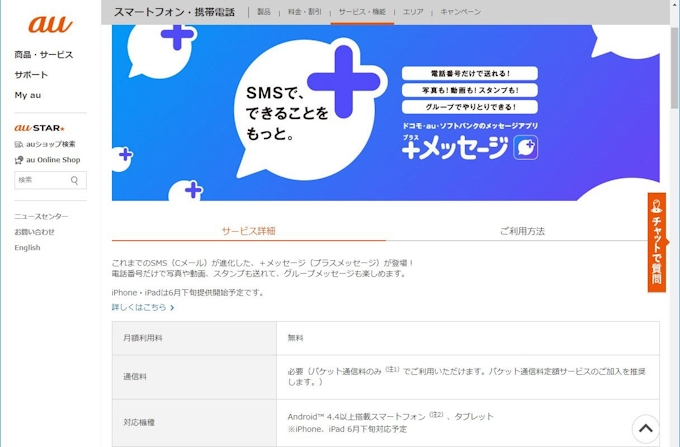Click the search magnifier icon

(75, 181)
